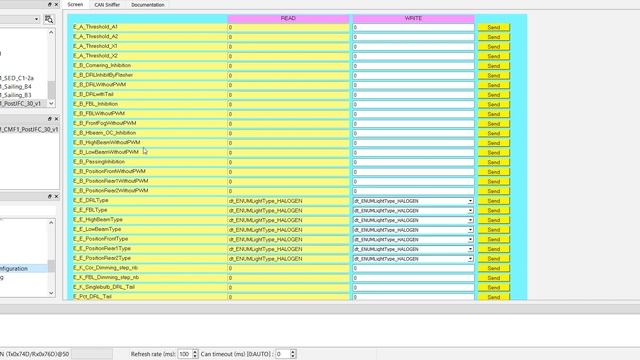Send the E_E_DRLType value
The height and width of the screenshot is (360, 640).
click(x=493, y=201)
